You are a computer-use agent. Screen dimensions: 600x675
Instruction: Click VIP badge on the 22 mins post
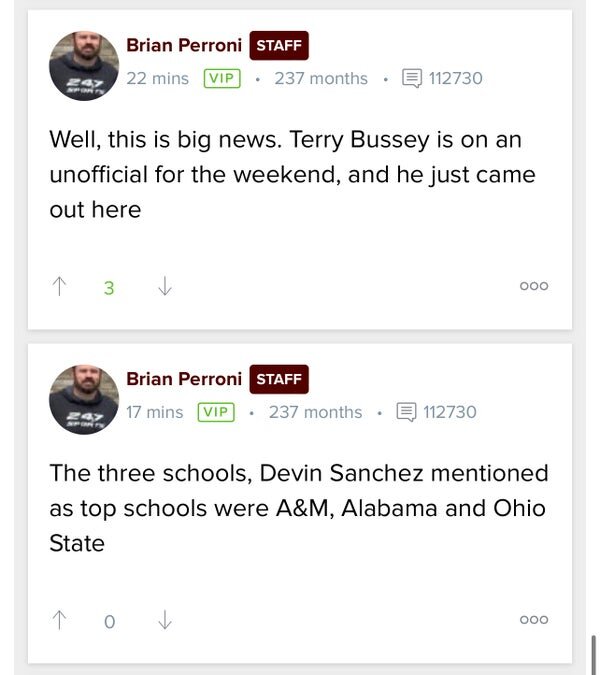point(222,78)
